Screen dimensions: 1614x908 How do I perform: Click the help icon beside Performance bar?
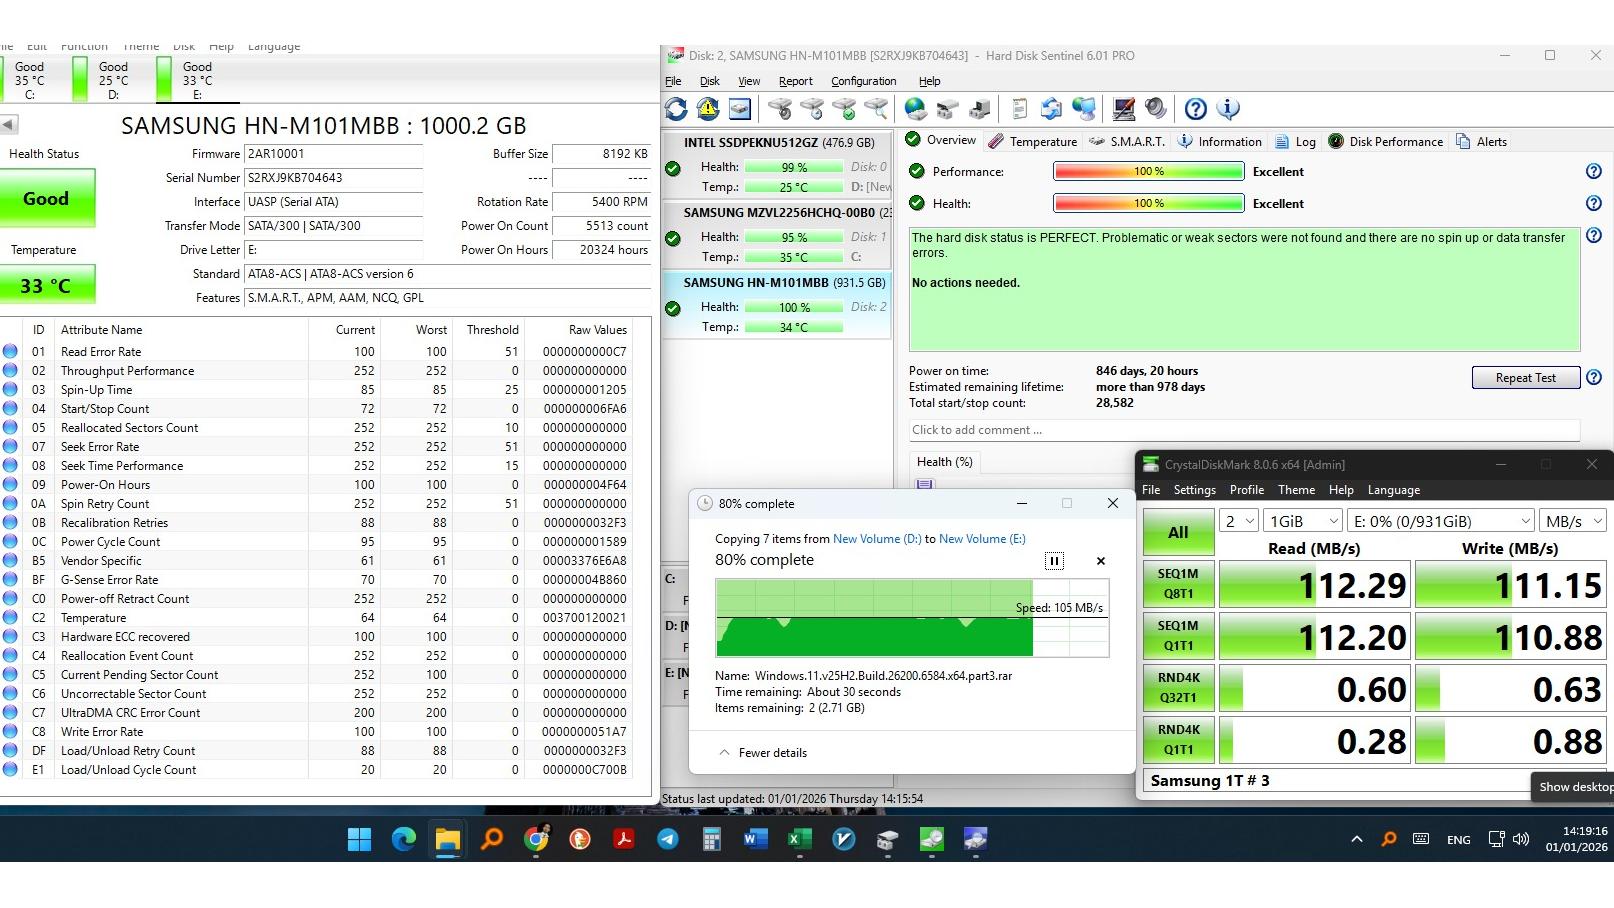coord(1593,172)
